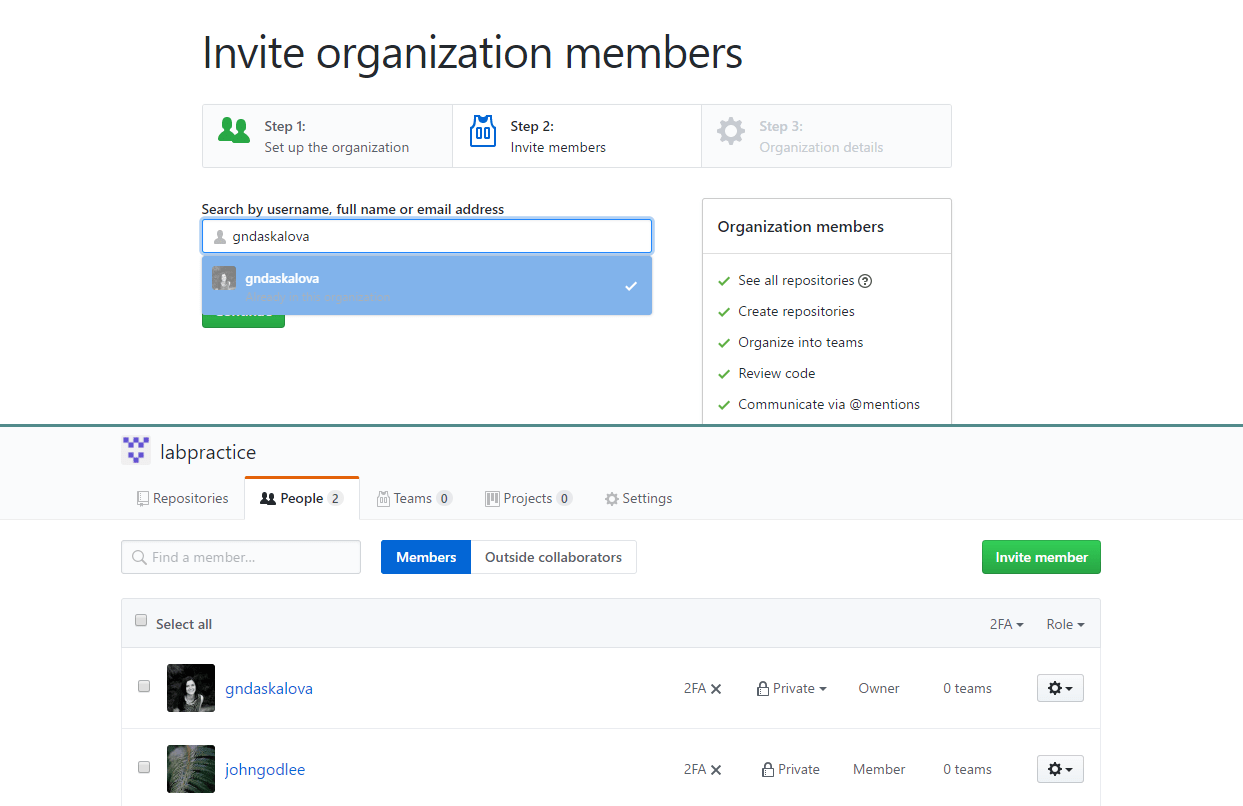Click the 2FA cross icon on johngodlee's row
This screenshot has width=1243, height=806.
pyautogui.click(x=716, y=769)
